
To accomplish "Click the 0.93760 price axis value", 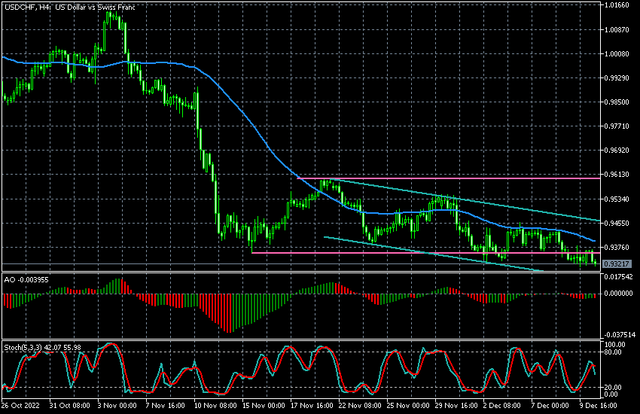I will click(616, 247).
